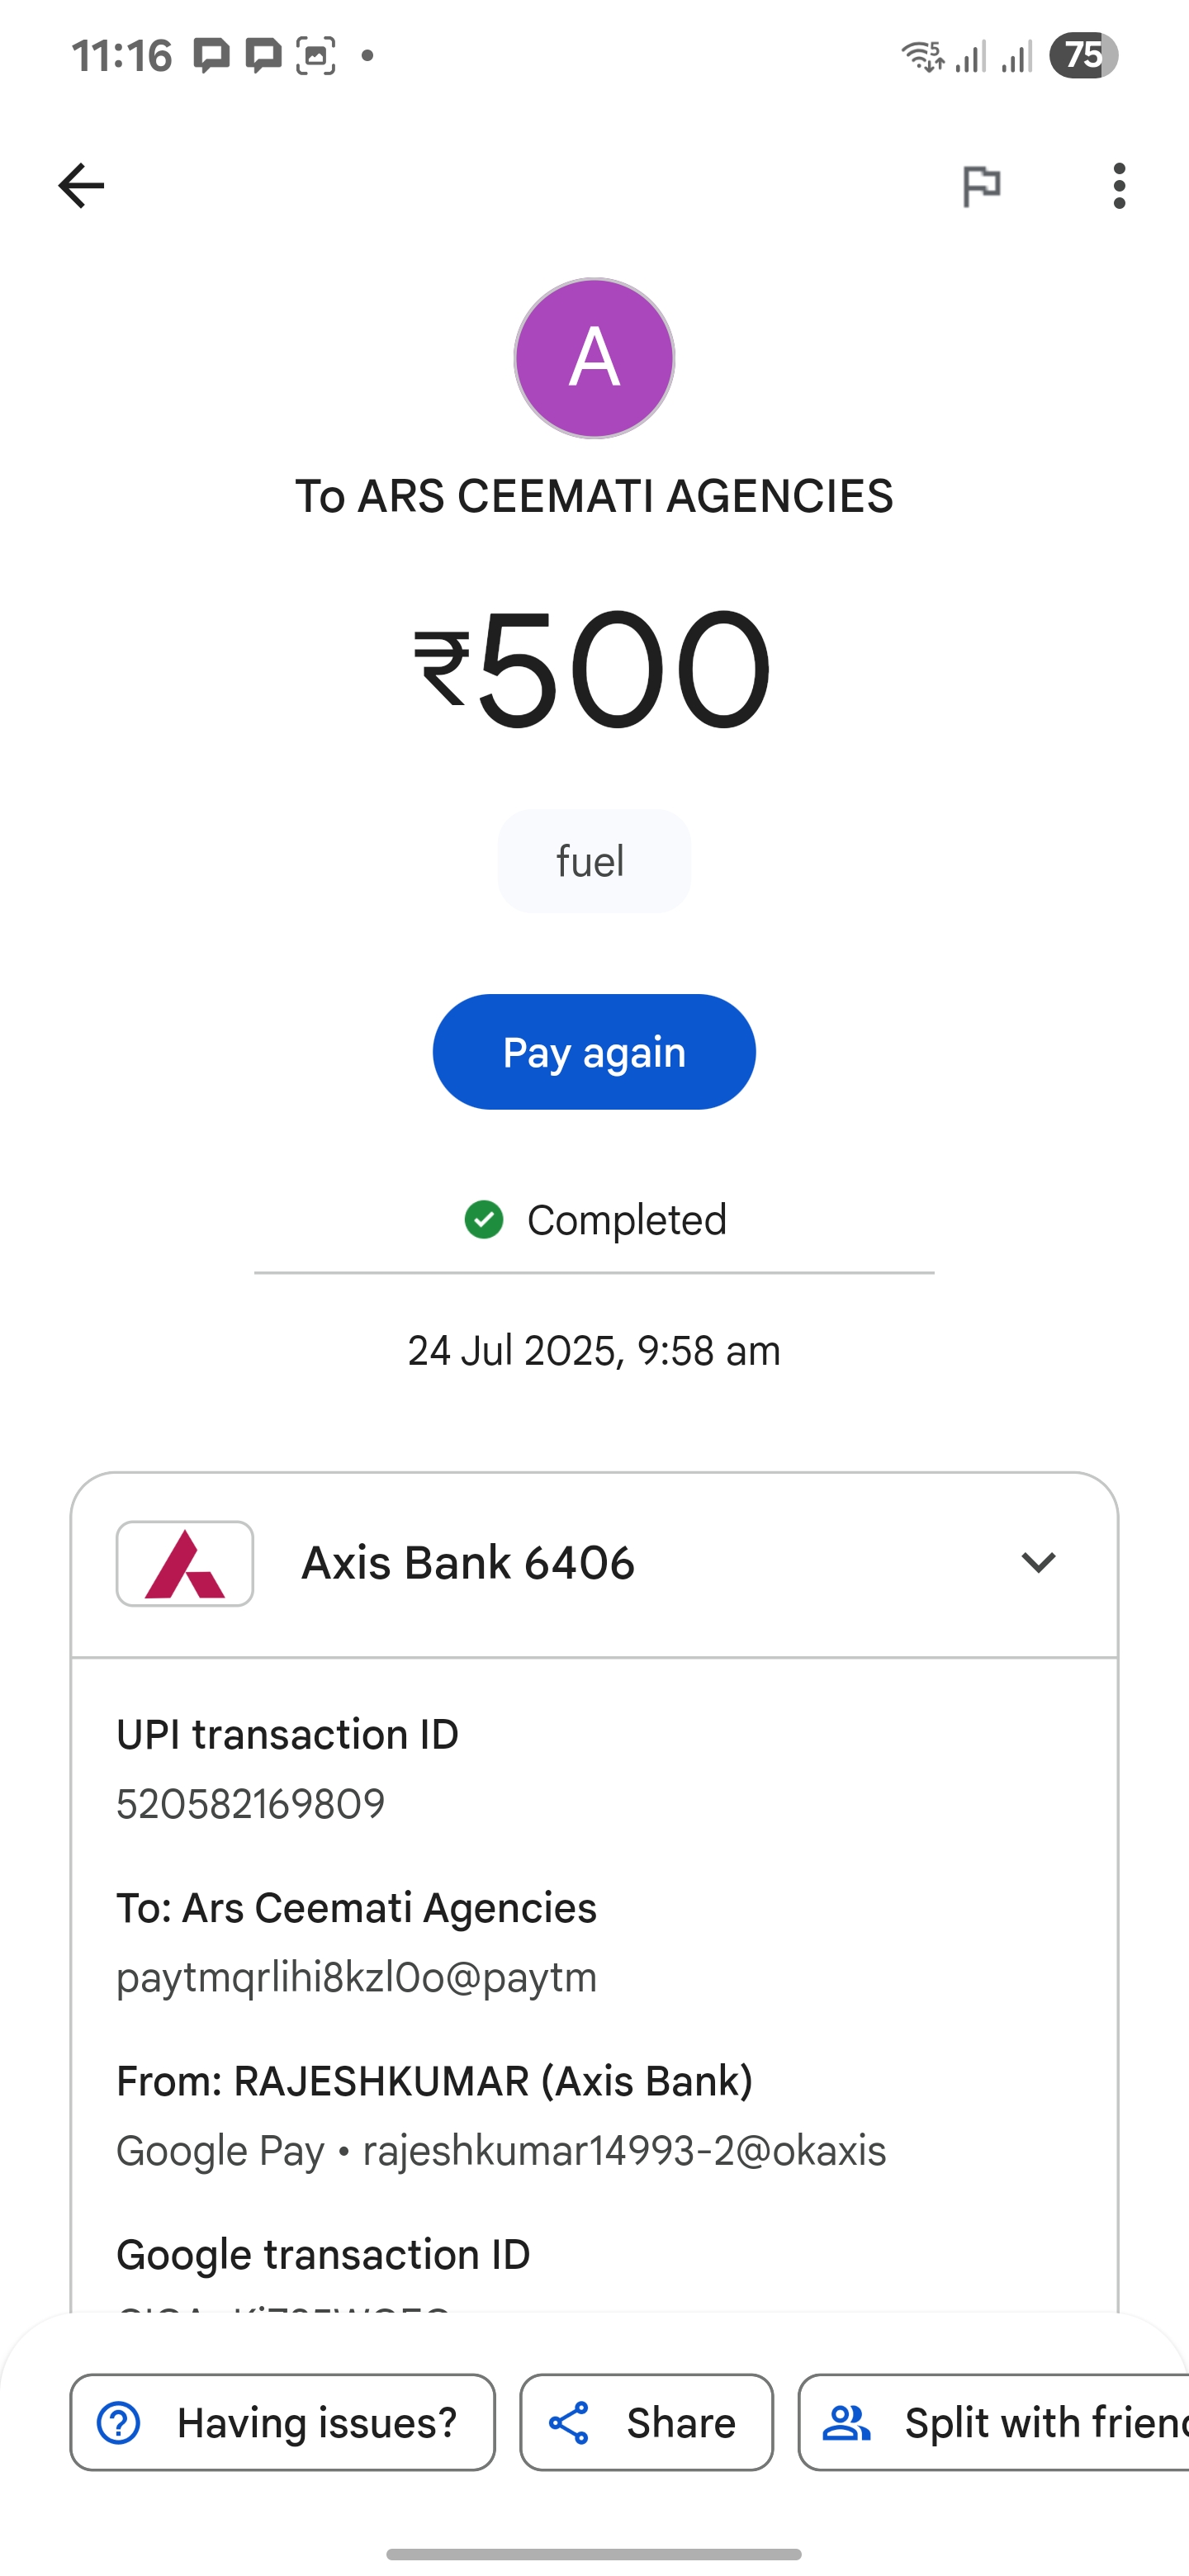Tap the Pay again button
Screen dimensions: 1189x2576
click(594, 1052)
